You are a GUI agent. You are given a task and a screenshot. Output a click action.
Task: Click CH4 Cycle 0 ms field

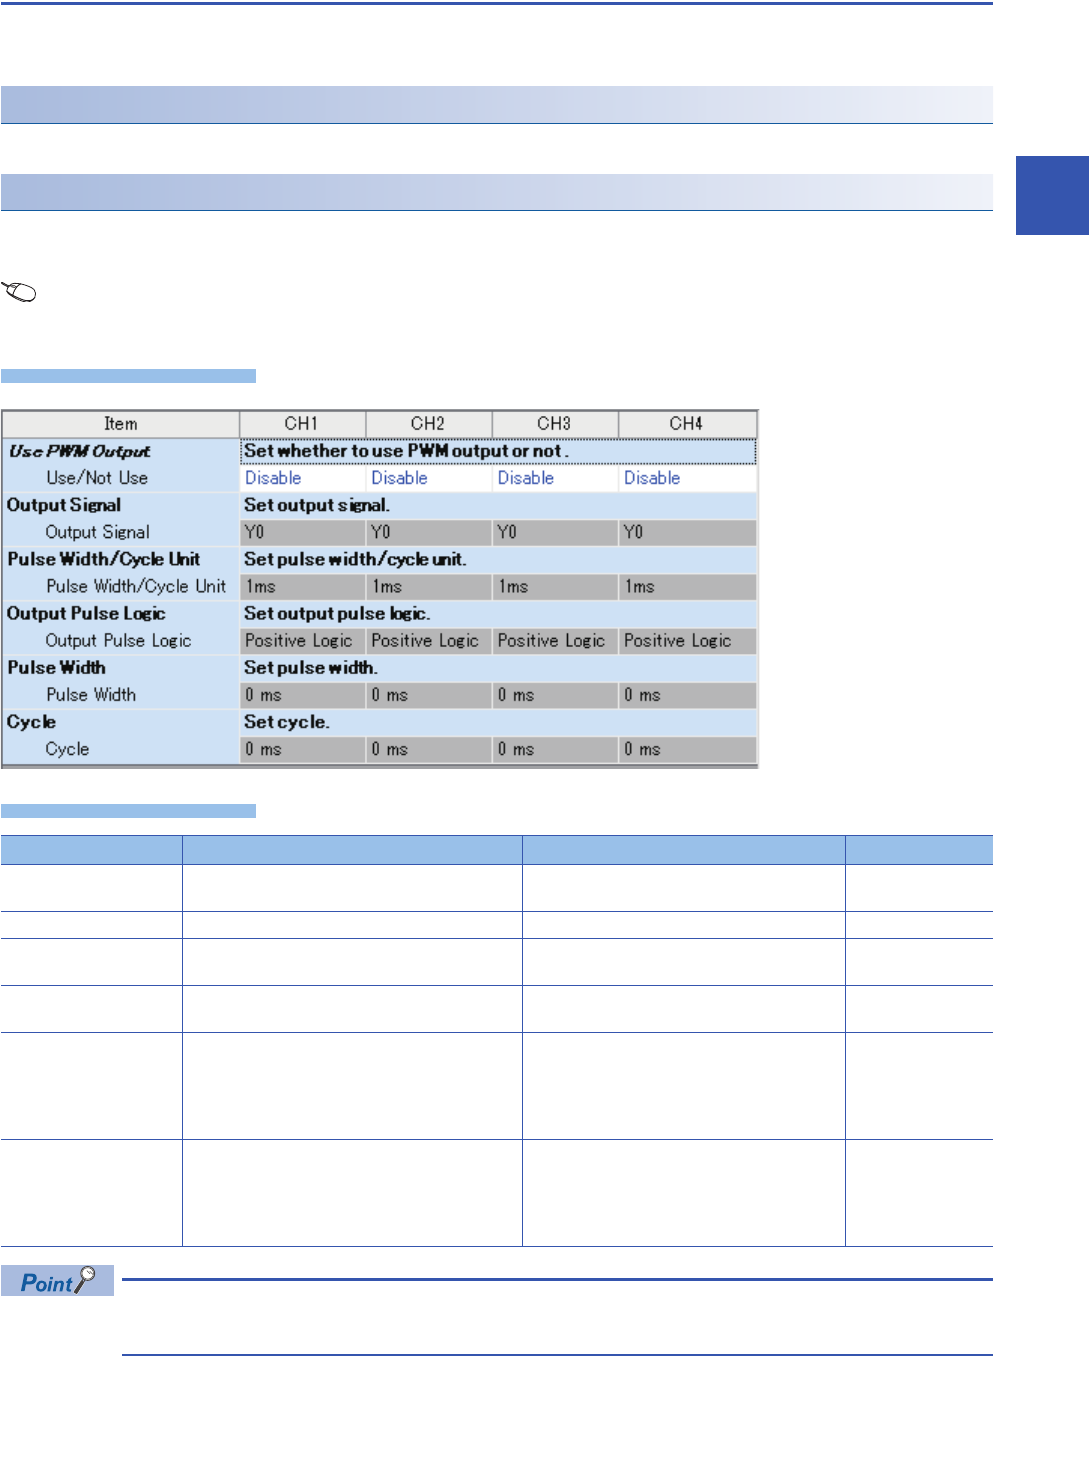tap(687, 749)
